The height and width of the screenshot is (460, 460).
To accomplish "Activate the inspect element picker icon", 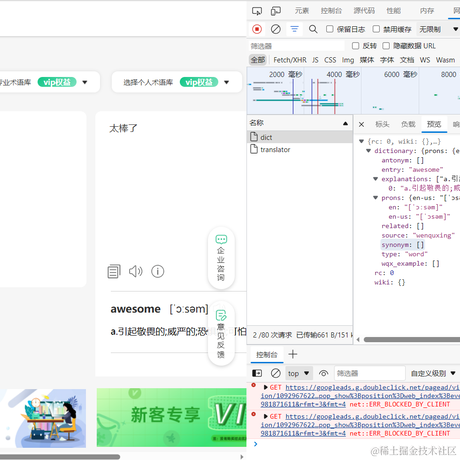I will 257,11.
